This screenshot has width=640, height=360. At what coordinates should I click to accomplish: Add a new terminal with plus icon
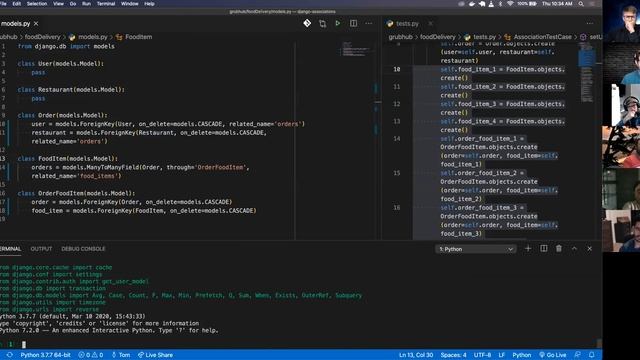click(x=528, y=249)
